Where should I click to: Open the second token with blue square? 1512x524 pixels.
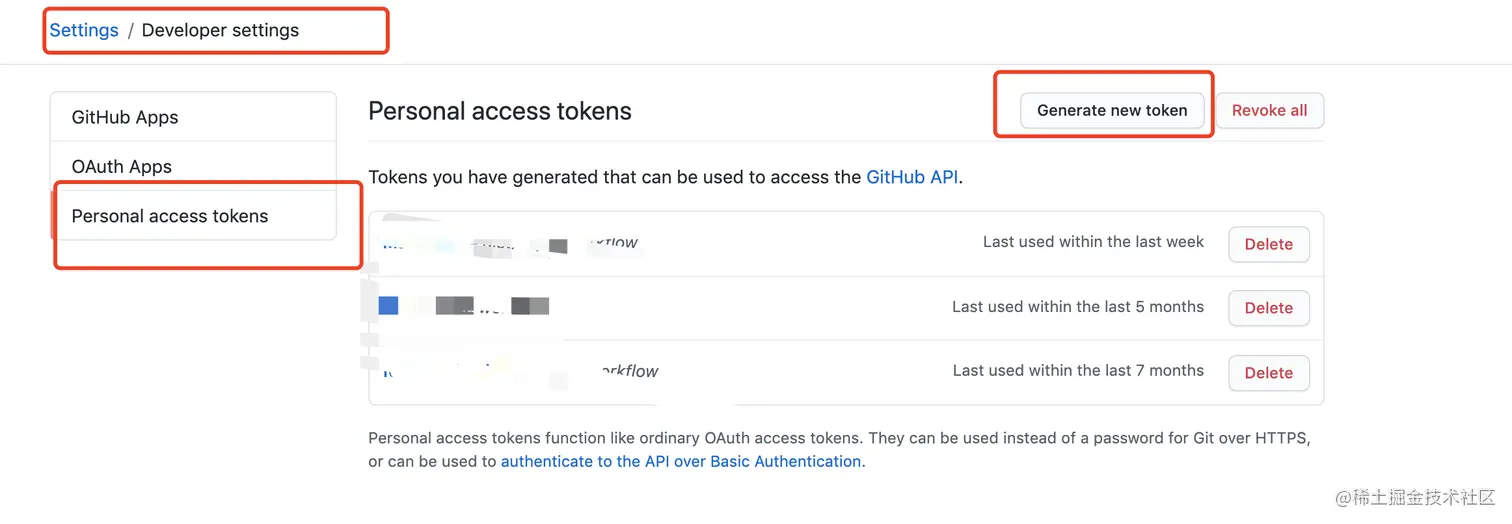tap(389, 306)
